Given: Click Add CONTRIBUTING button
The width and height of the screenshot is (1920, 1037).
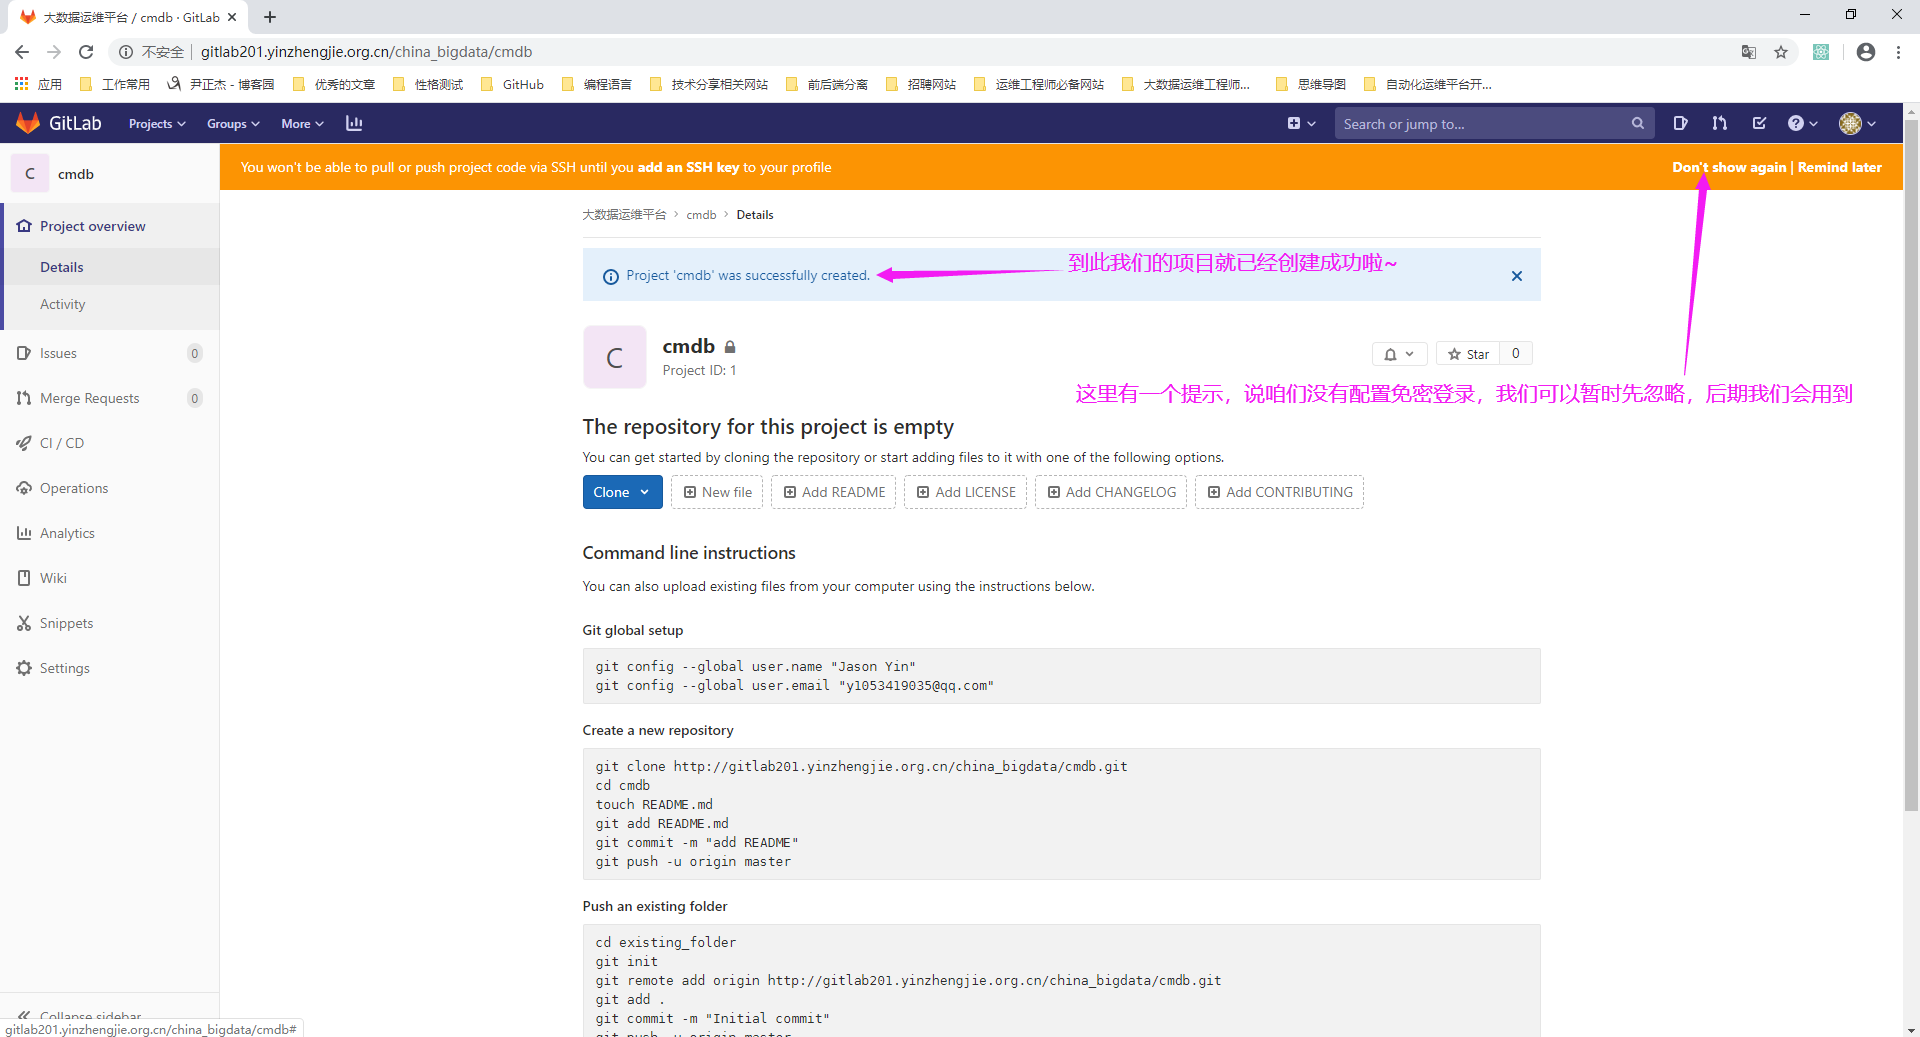Looking at the screenshot, I should coord(1279,492).
